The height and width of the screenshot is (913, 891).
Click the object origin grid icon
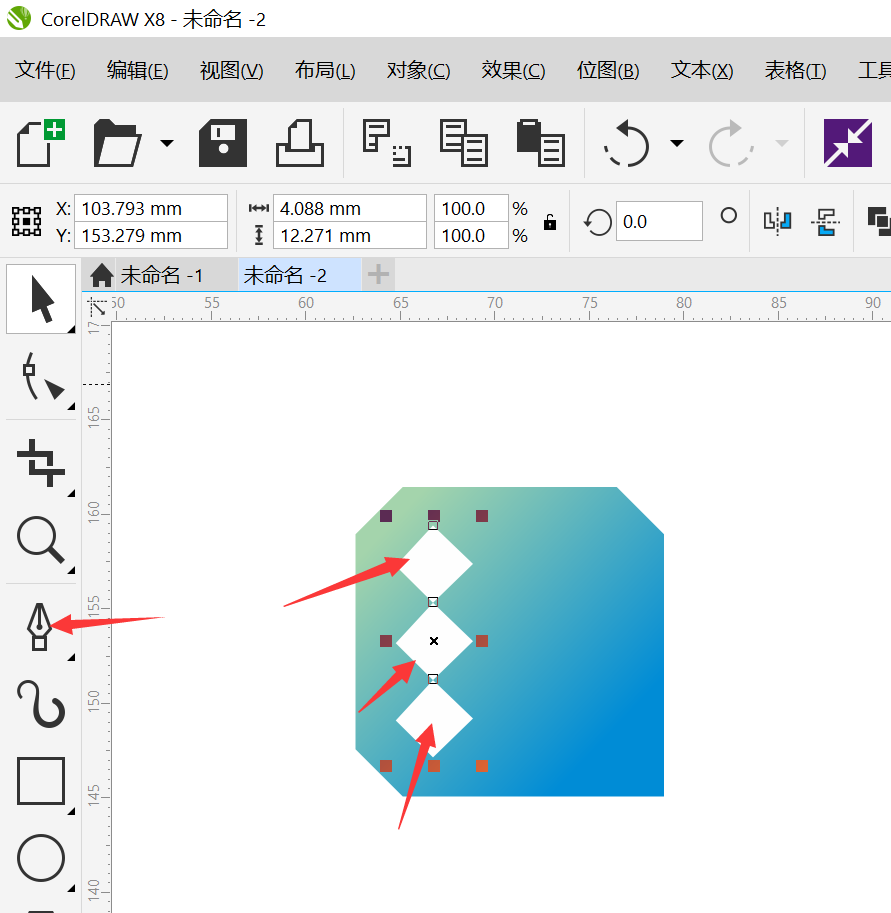[26, 222]
